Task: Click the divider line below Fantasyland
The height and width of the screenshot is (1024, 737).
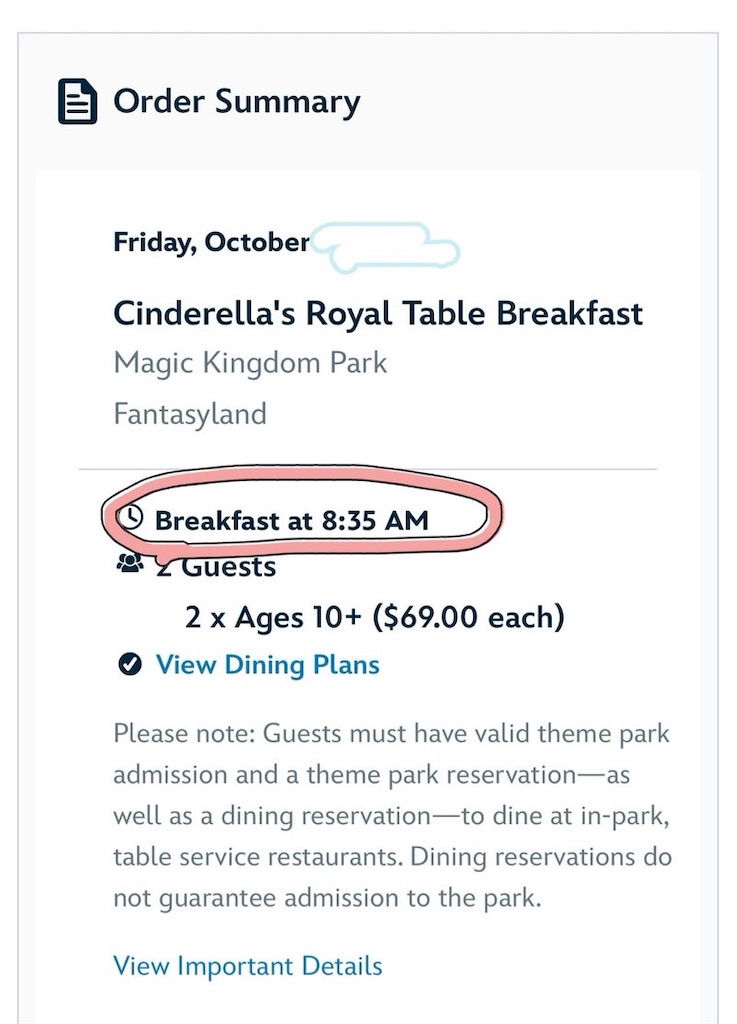Action: pyautogui.click(x=367, y=468)
